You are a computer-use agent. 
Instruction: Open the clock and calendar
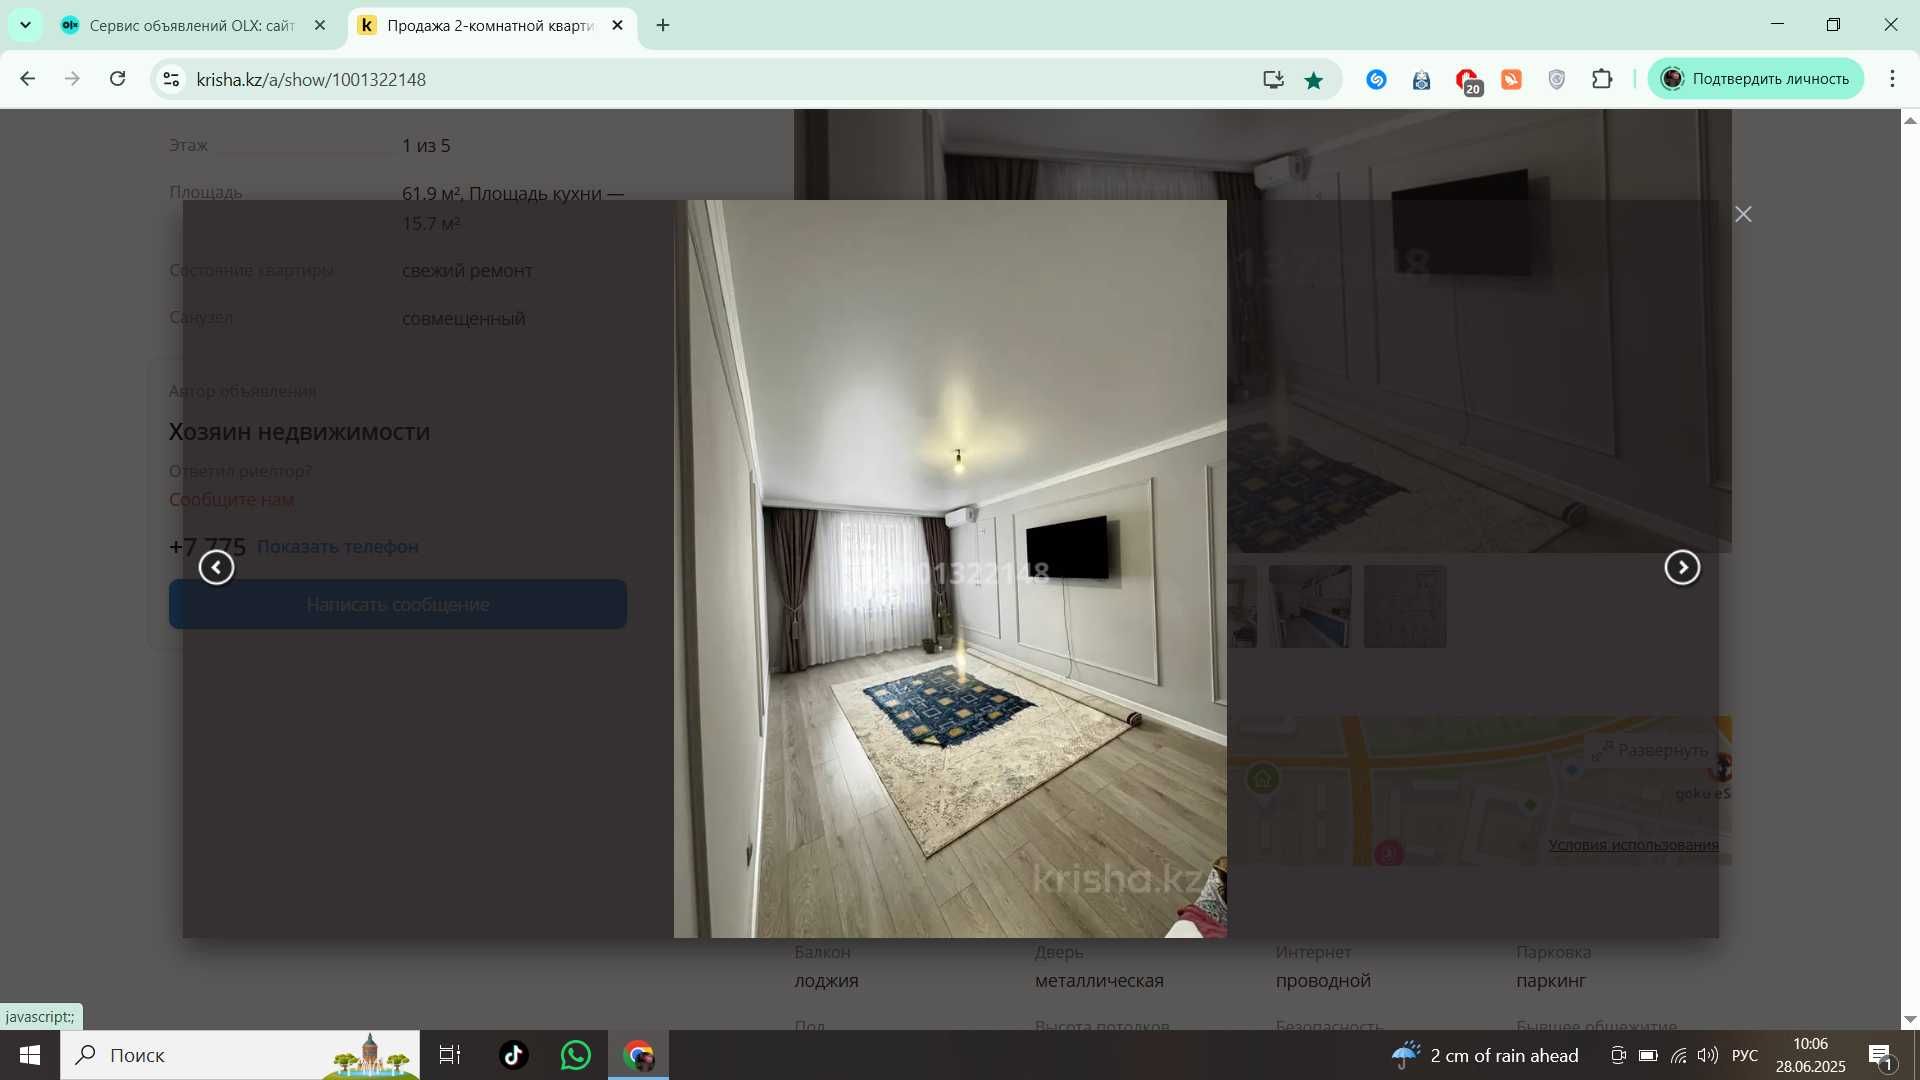click(x=1810, y=1055)
